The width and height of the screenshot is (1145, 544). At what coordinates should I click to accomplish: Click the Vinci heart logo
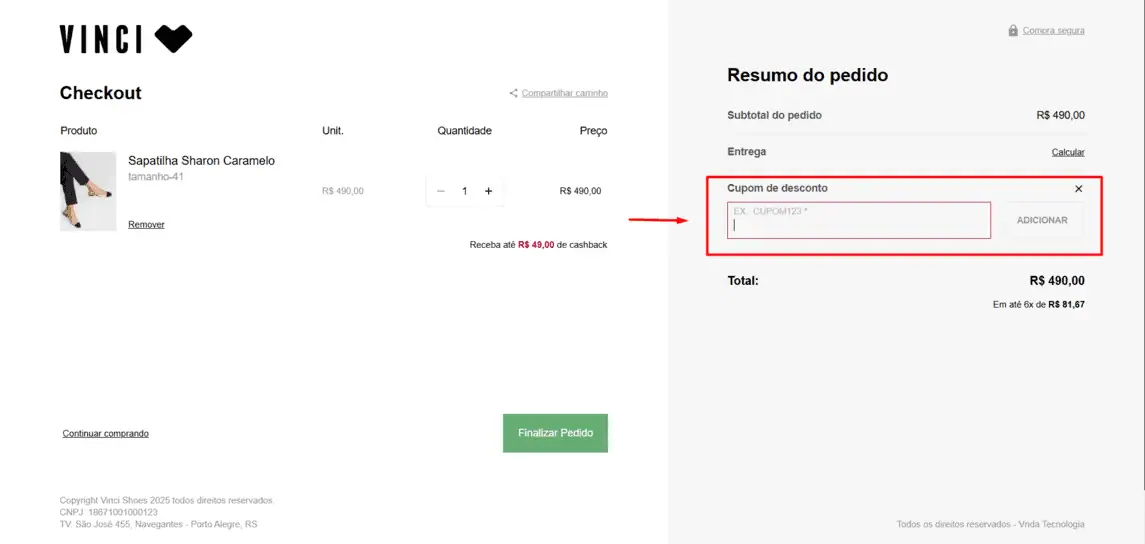click(173, 39)
